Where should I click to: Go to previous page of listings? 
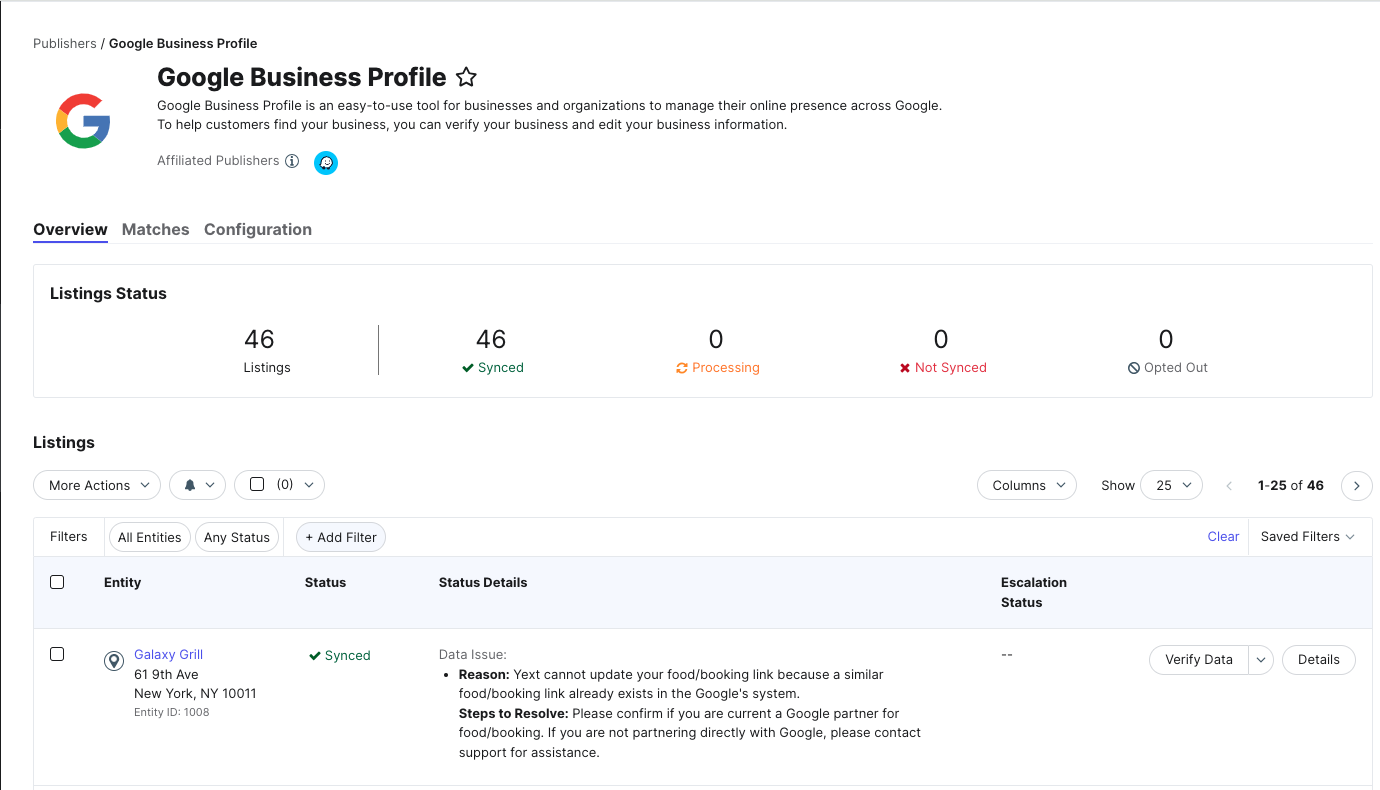point(1229,485)
